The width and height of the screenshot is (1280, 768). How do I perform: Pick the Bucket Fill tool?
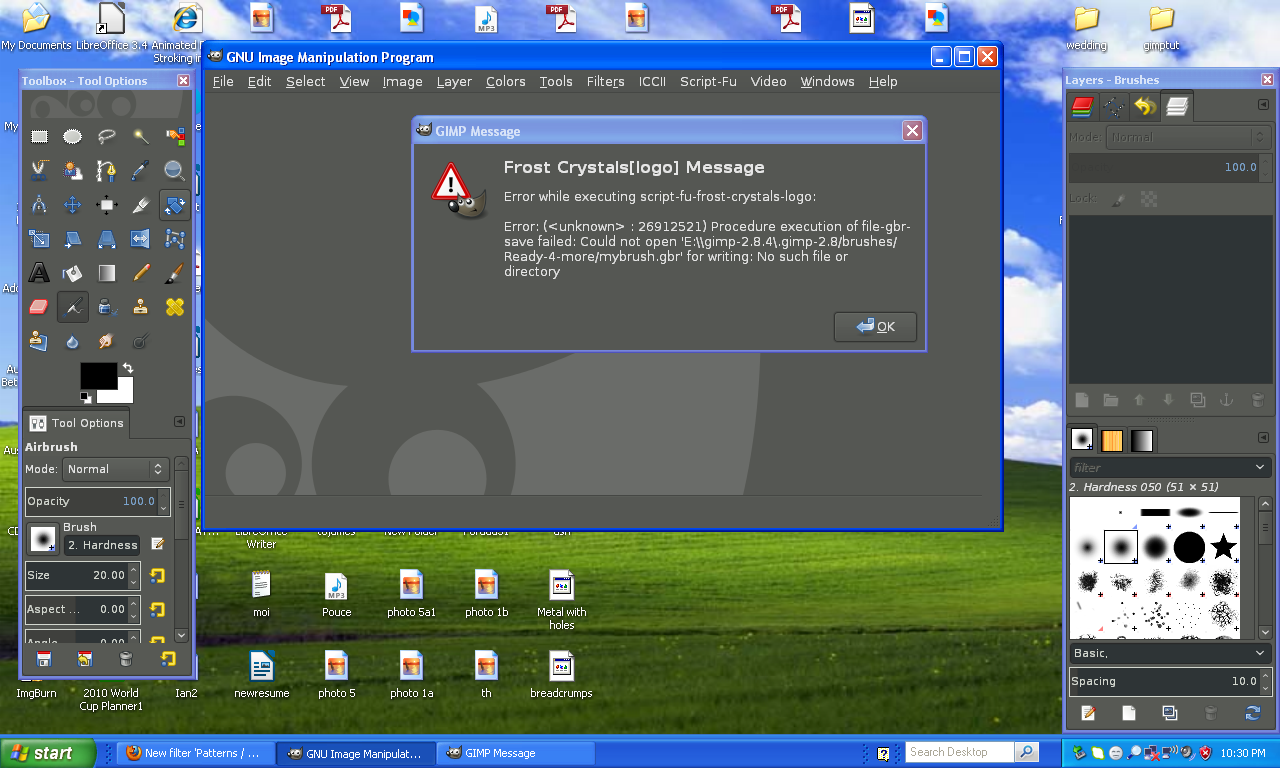[x=73, y=273]
